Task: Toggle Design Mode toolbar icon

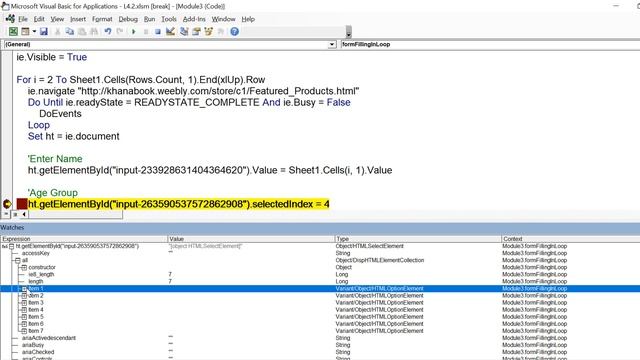Action: click(x=170, y=31)
